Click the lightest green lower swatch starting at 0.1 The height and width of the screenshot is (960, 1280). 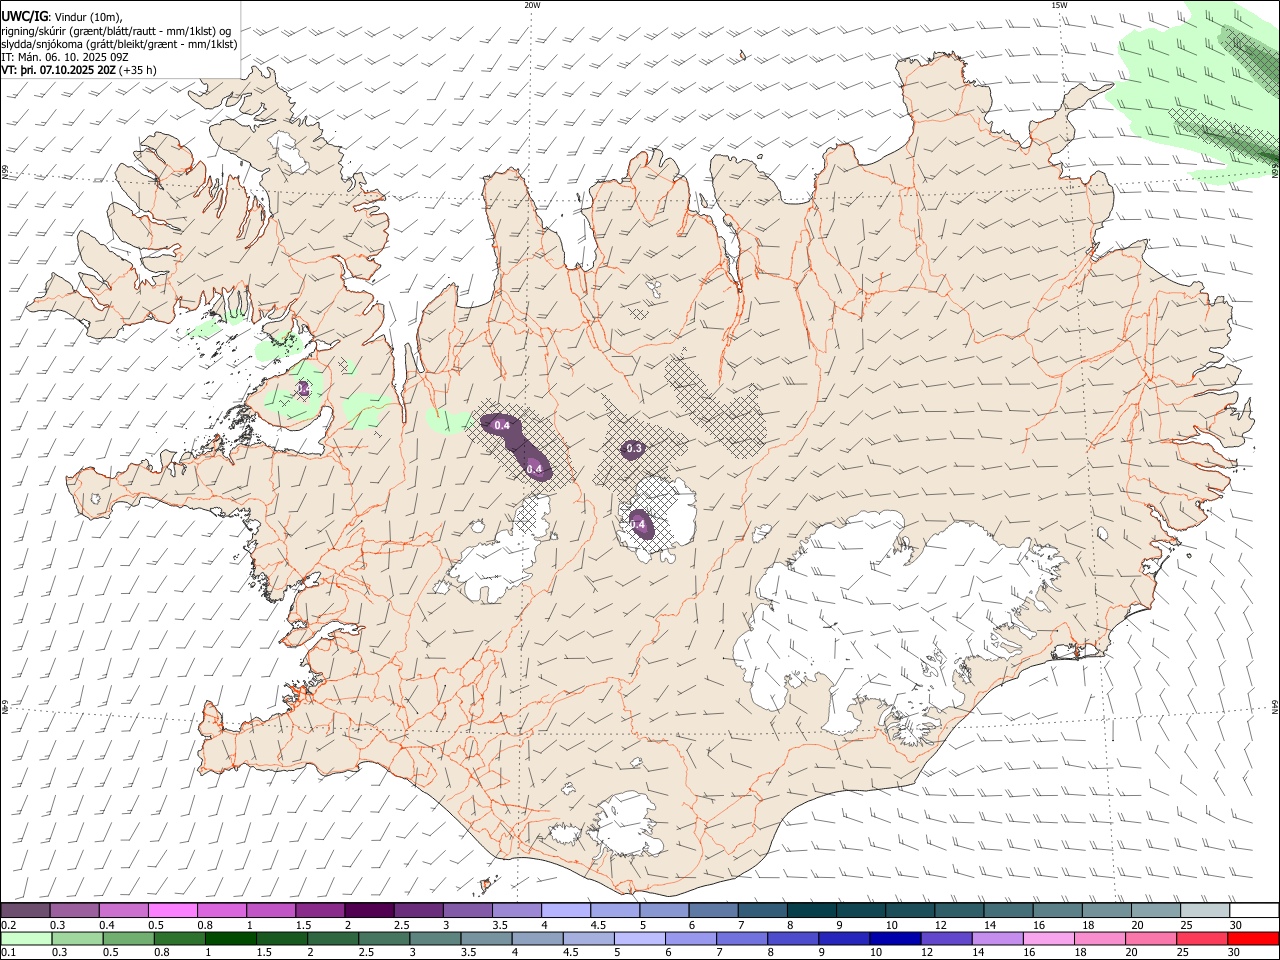click(x=26, y=938)
